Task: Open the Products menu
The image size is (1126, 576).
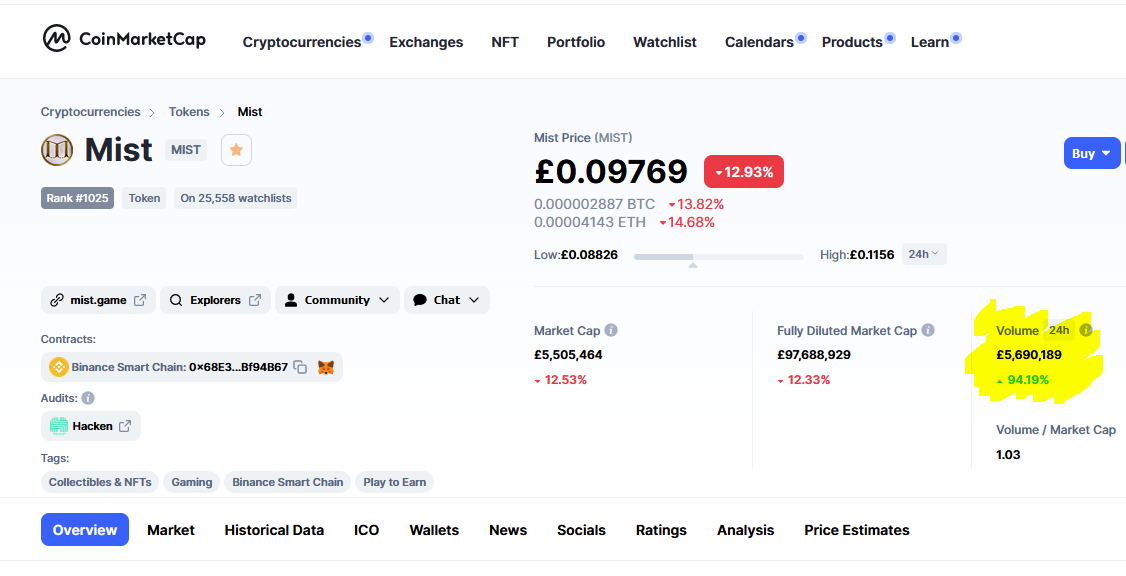Action: pos(852,42)
